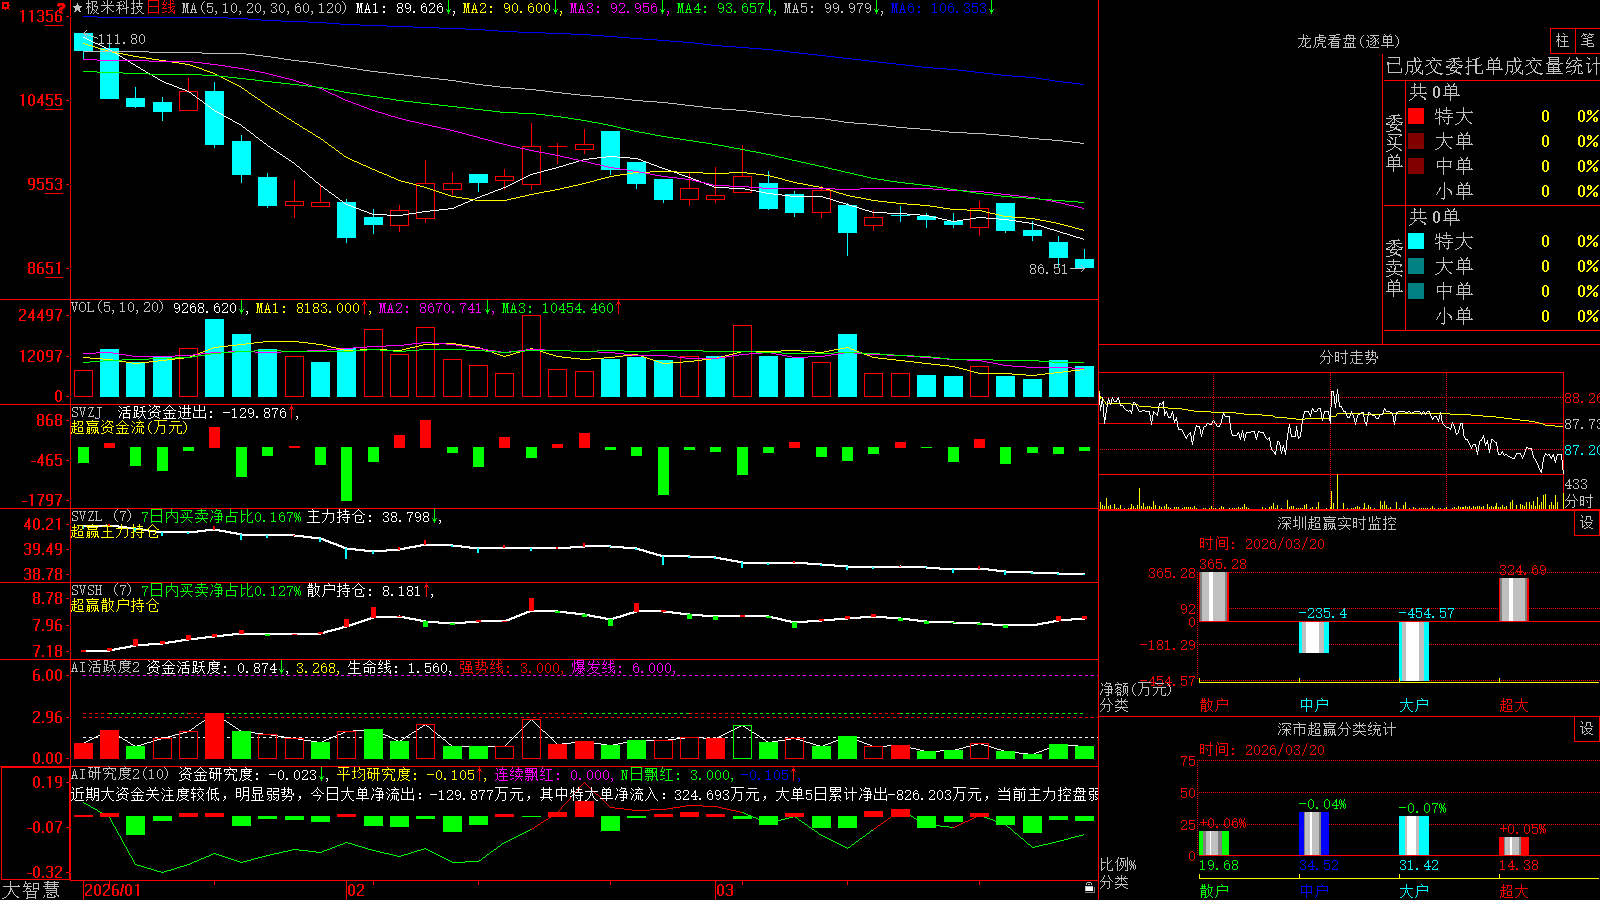Screen dimensions: 1600x900
Task: Click the 共0单 count under 委买单
Action: [x=1434, y=91]
